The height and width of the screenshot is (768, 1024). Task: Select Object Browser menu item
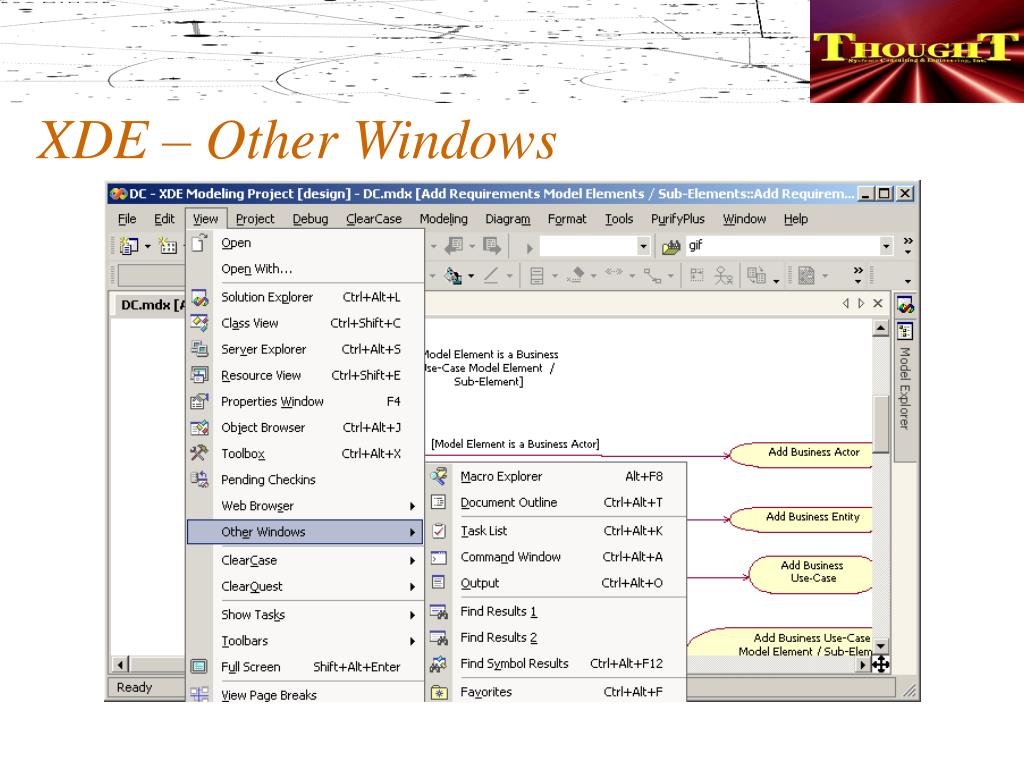point(304,428)
